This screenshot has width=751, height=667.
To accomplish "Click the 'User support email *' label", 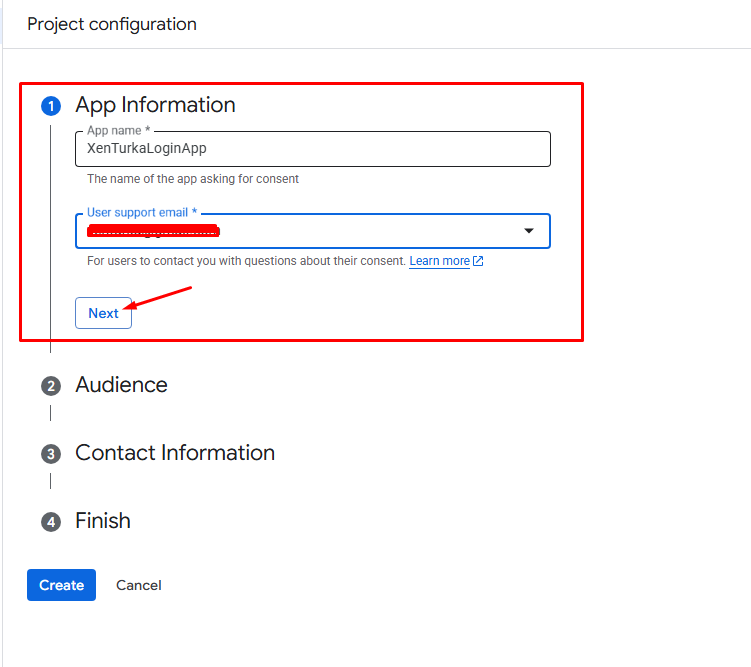I will [x=142, y=212].
